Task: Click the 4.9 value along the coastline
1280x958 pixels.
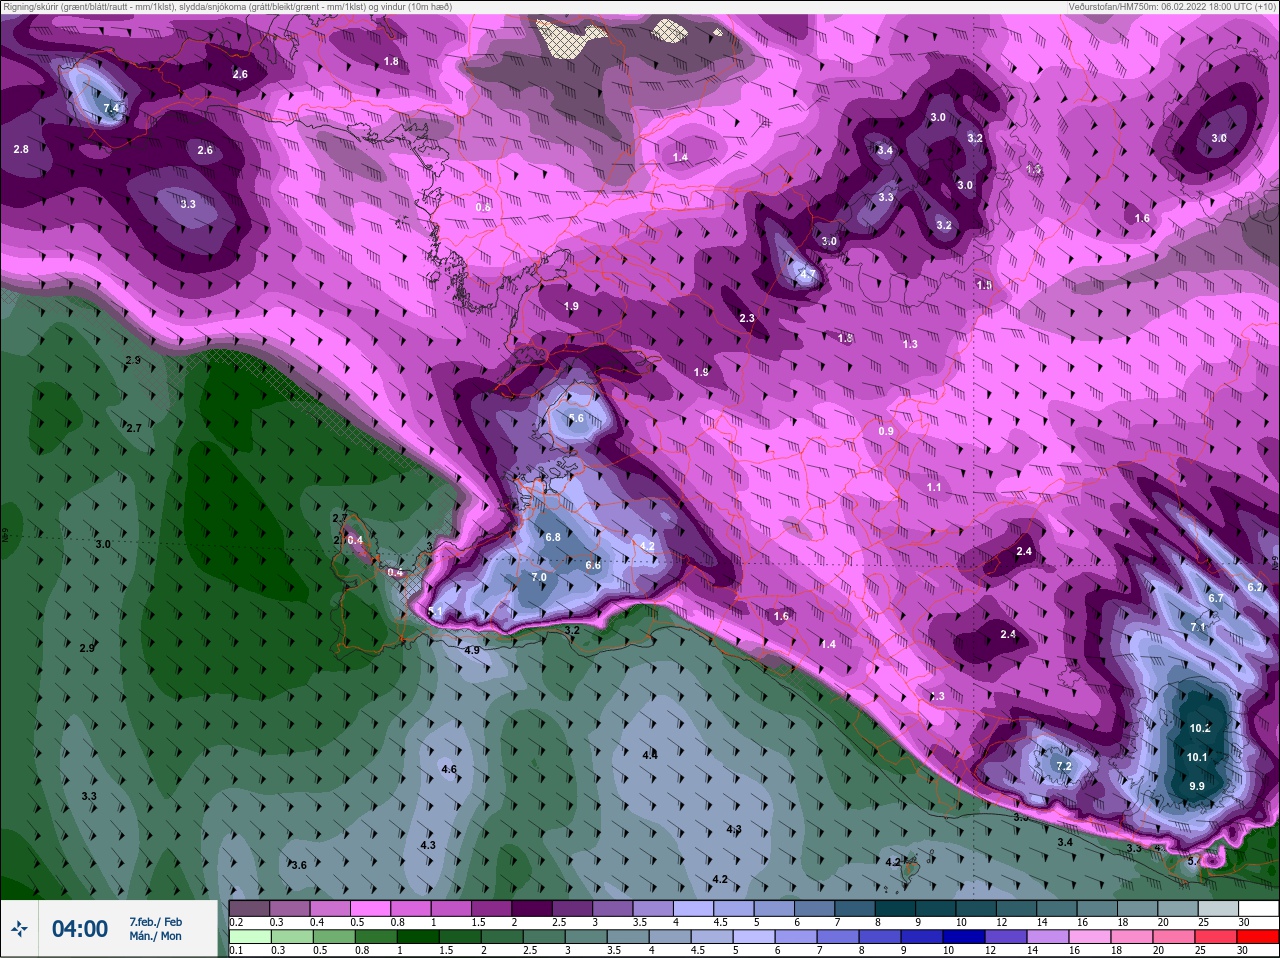Action: 472,650
